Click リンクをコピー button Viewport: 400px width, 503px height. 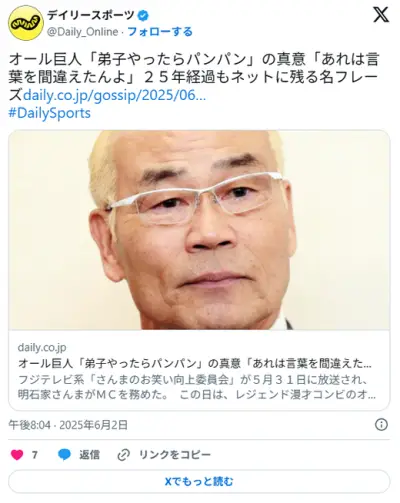click(x=175, y=455)
